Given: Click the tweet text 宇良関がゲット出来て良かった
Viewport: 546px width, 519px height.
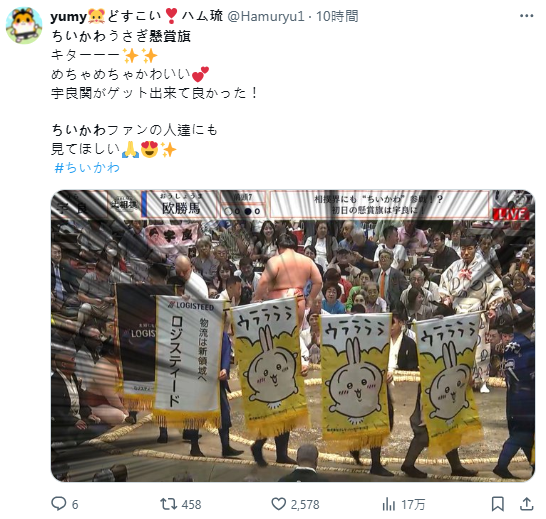Looking at the screenshot, I should click(149, 93).
